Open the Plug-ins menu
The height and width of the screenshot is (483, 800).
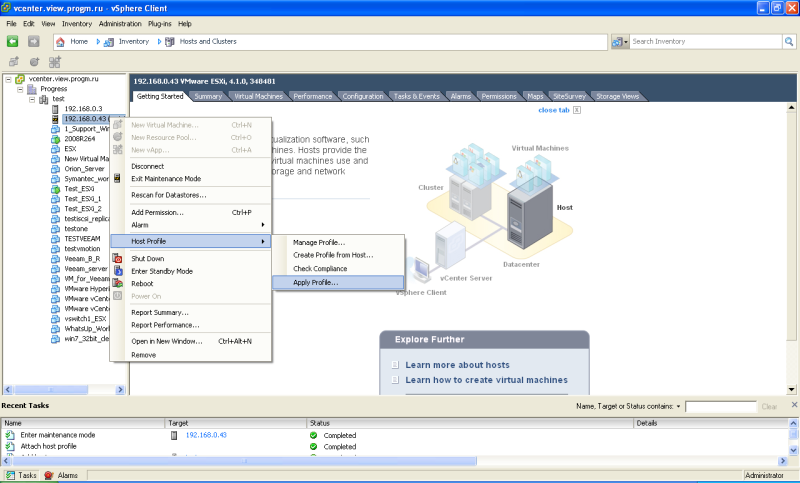tap(159, 24)
